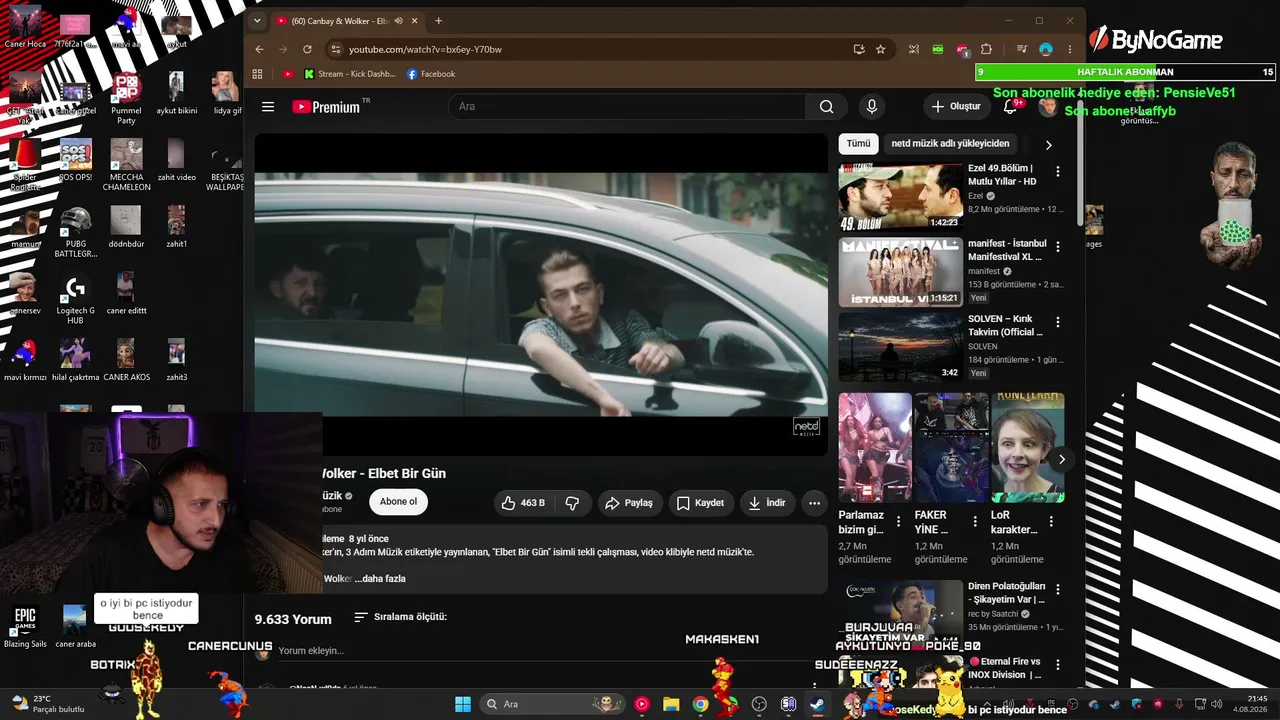Open the netd müzik channel name

point(331,496)
